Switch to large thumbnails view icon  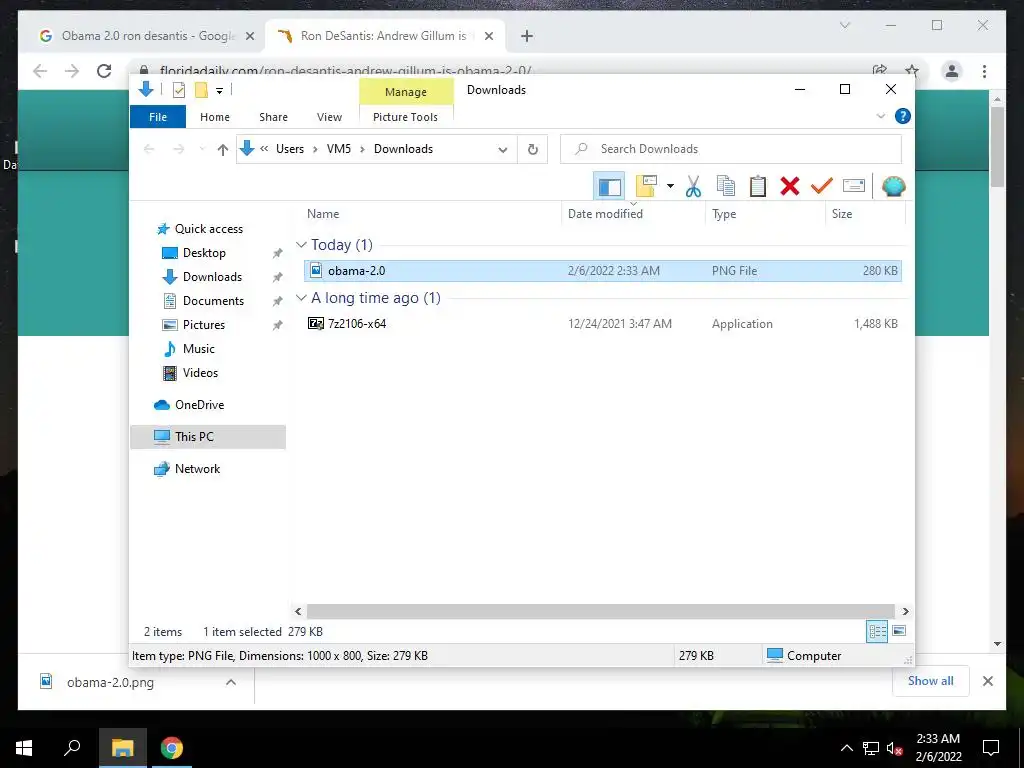tap(899, 631)
